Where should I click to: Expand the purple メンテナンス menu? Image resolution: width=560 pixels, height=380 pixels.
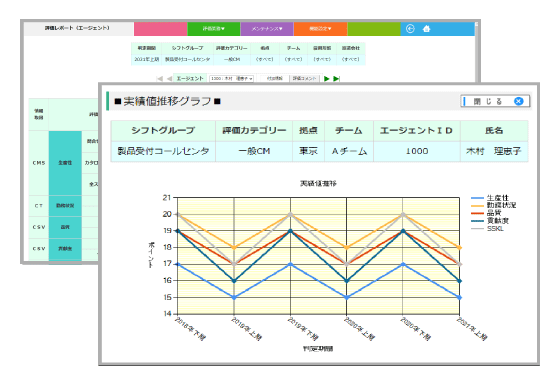(267, 29)
